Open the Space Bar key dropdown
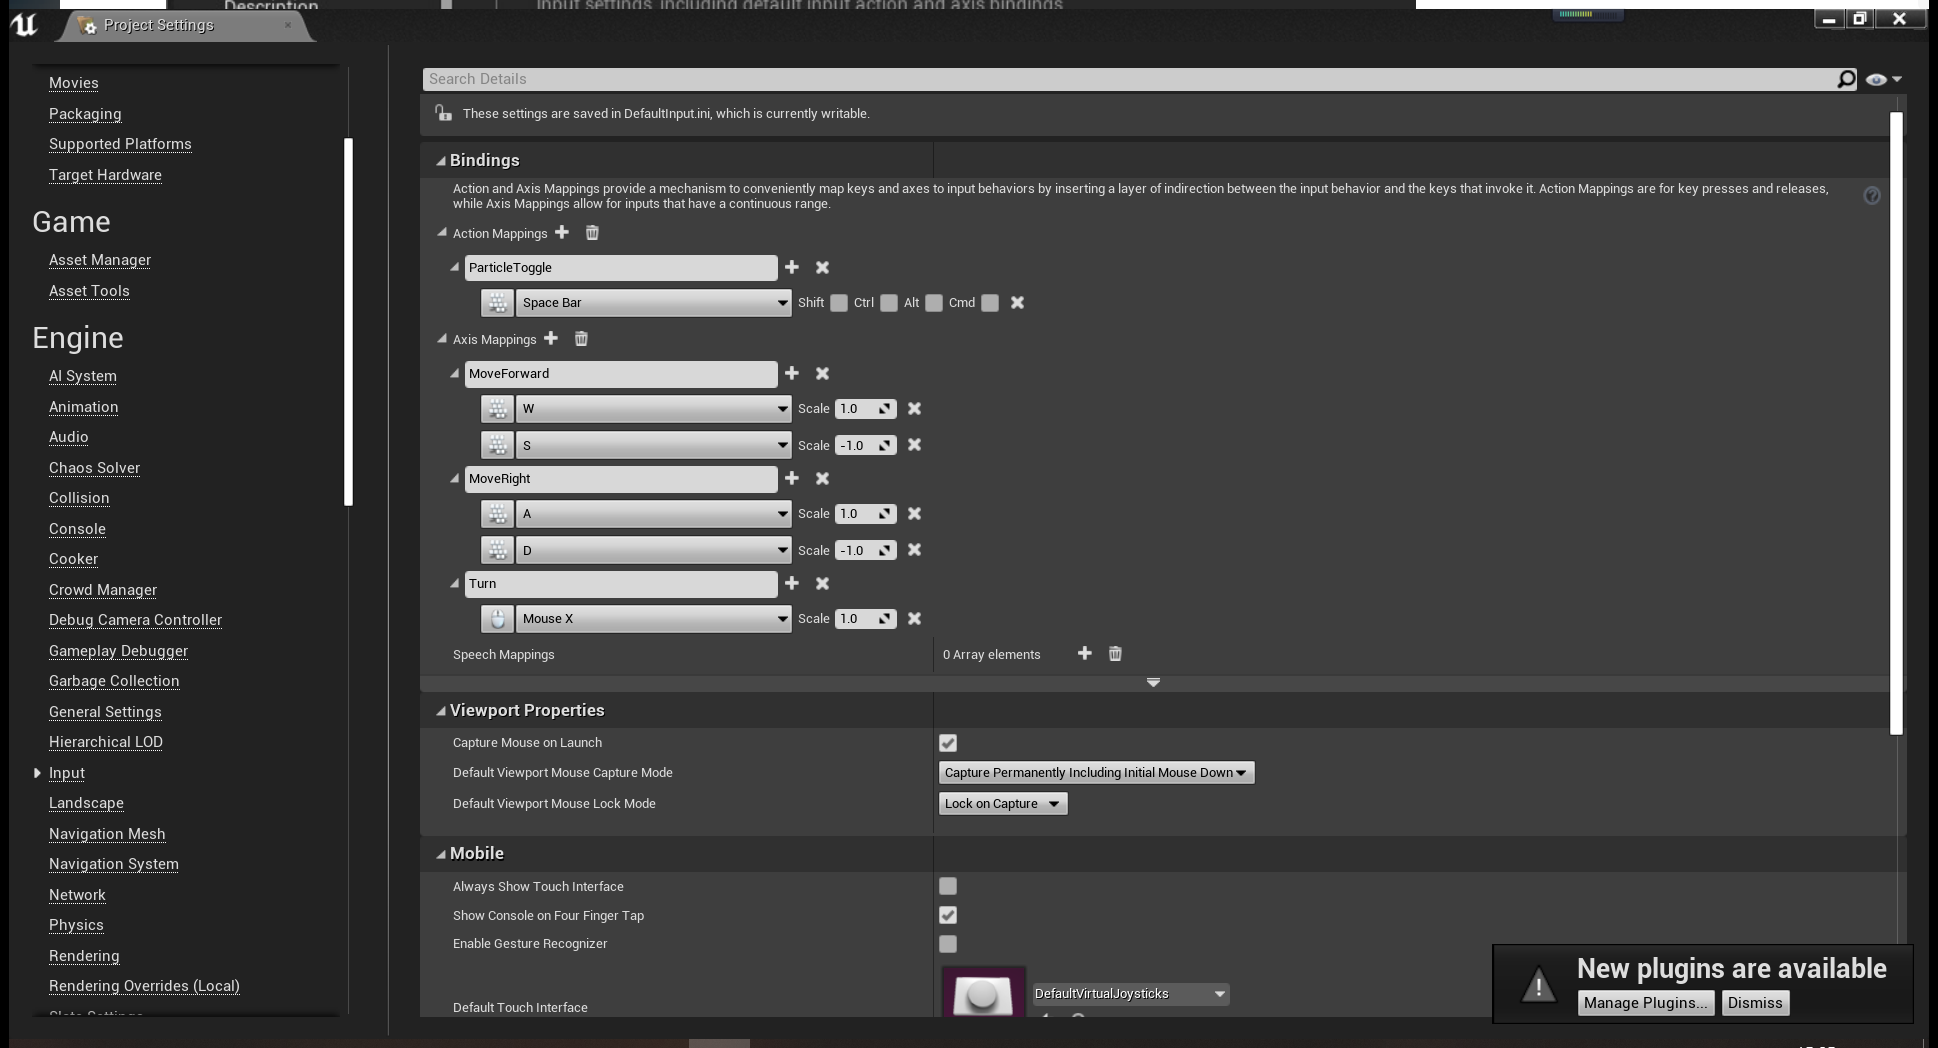This screenshot has width=1938, height=1048. [654, 303]
